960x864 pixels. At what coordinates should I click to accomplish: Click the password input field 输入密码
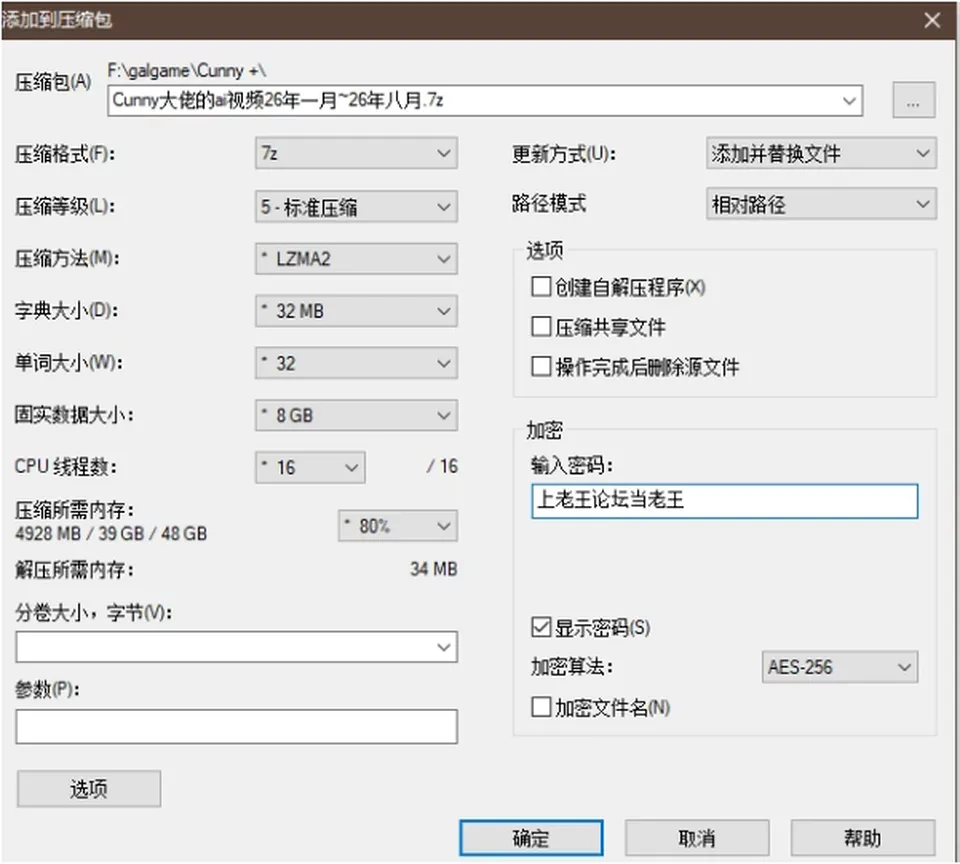click(724, 501)
